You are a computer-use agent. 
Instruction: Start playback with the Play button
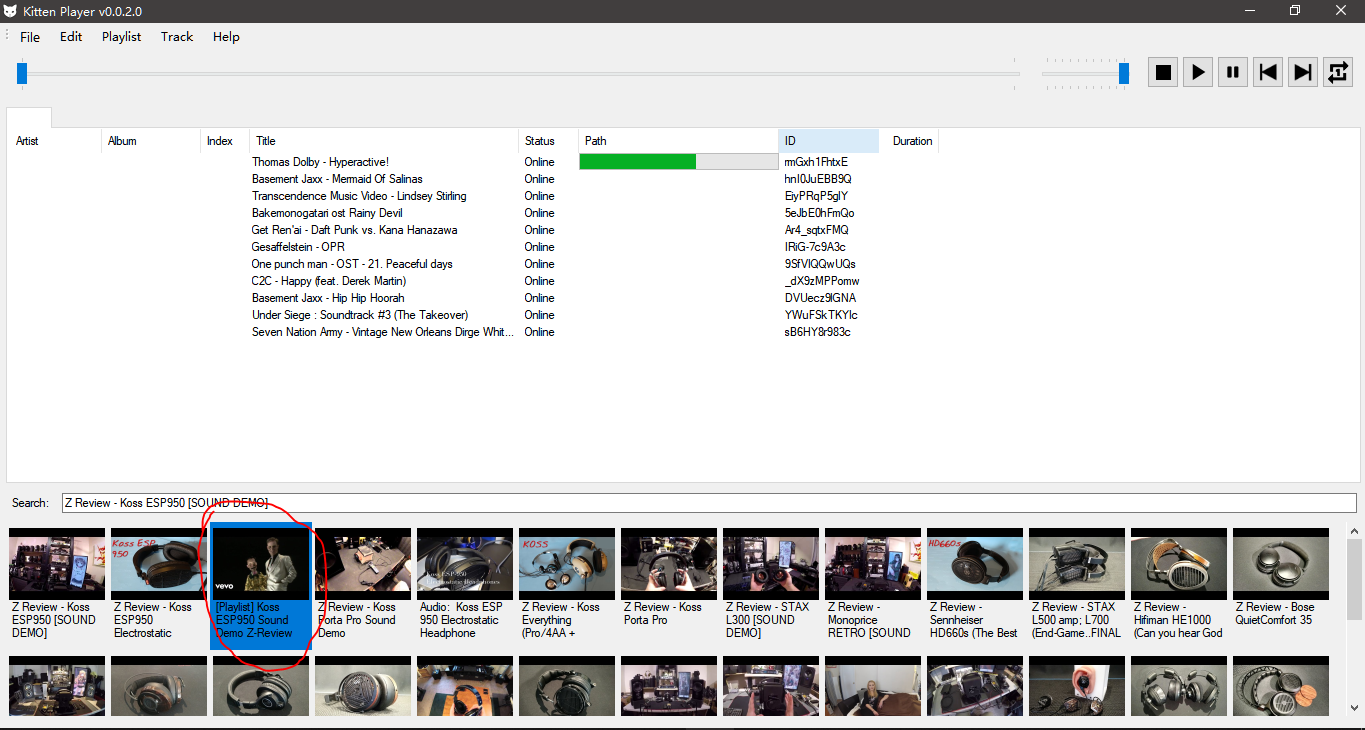[x=1198, y=72]
